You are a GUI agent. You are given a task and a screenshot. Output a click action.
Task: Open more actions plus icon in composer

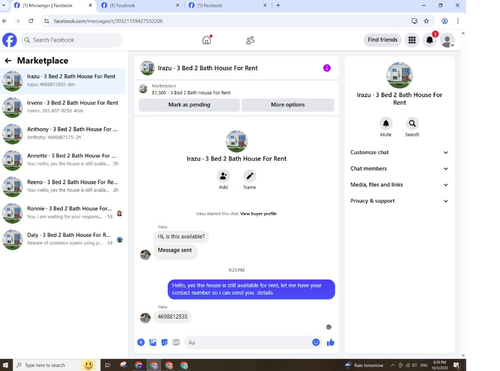coord(141,342)
